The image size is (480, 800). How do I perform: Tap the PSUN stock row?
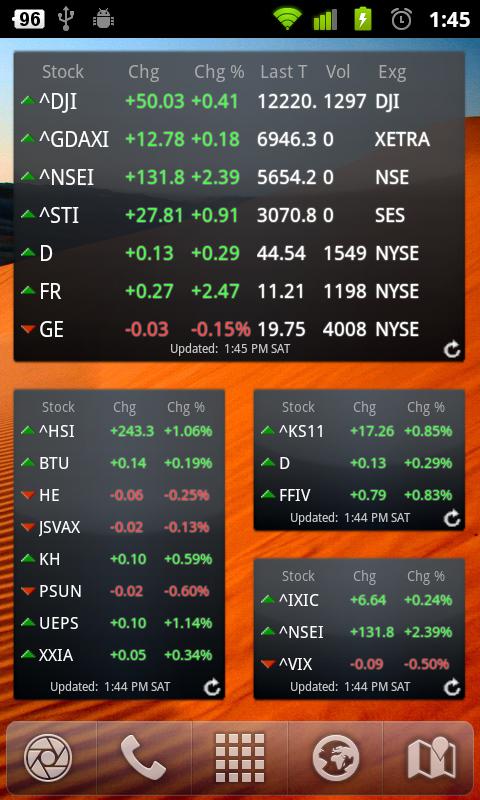[x=119, y=591]
